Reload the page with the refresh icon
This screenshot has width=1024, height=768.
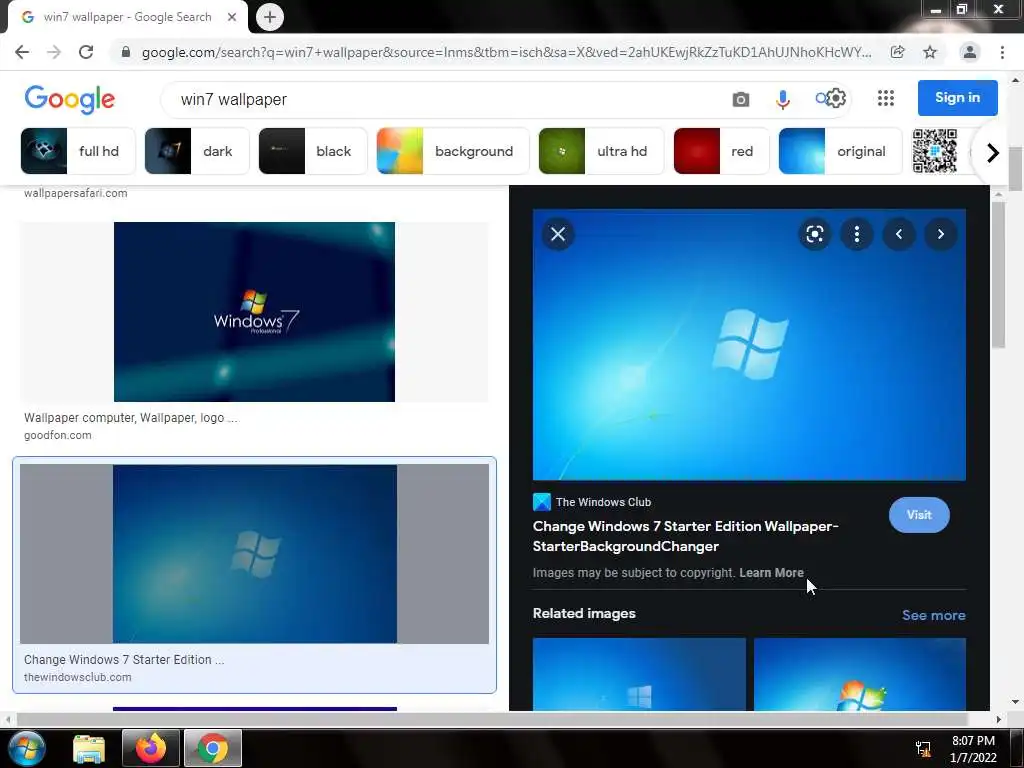pyautogui.click(x=86, y=52)
